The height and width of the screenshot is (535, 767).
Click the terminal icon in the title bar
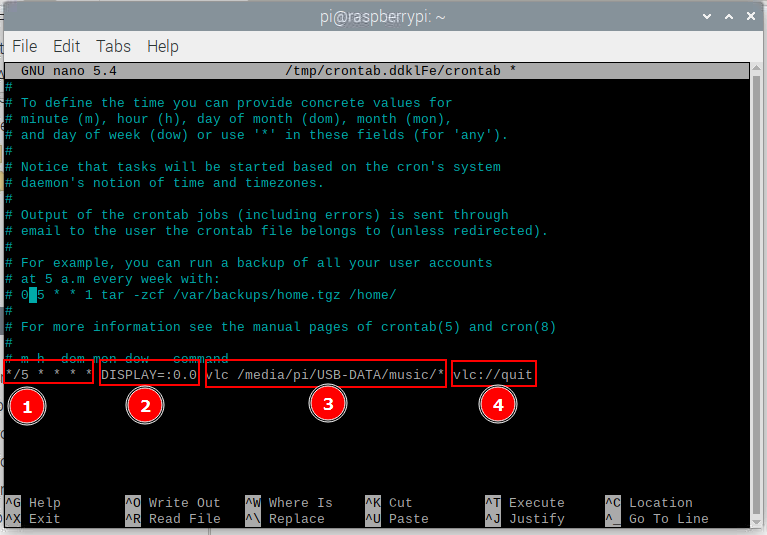pos(18,16)
